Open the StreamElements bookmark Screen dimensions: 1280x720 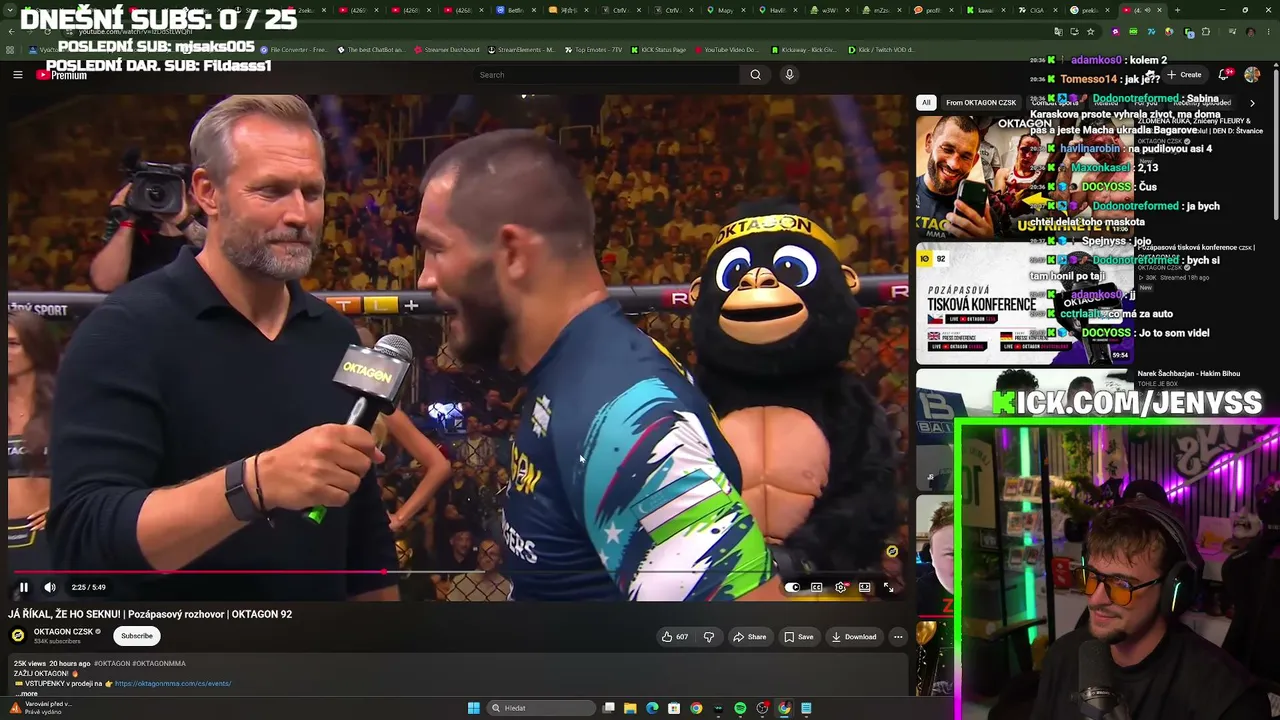pyautogui.click(x=521, y=49)
